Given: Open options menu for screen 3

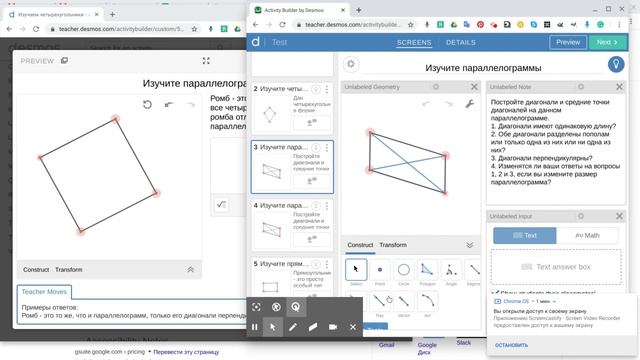Looking at the screenshot, I should [327, 148].
